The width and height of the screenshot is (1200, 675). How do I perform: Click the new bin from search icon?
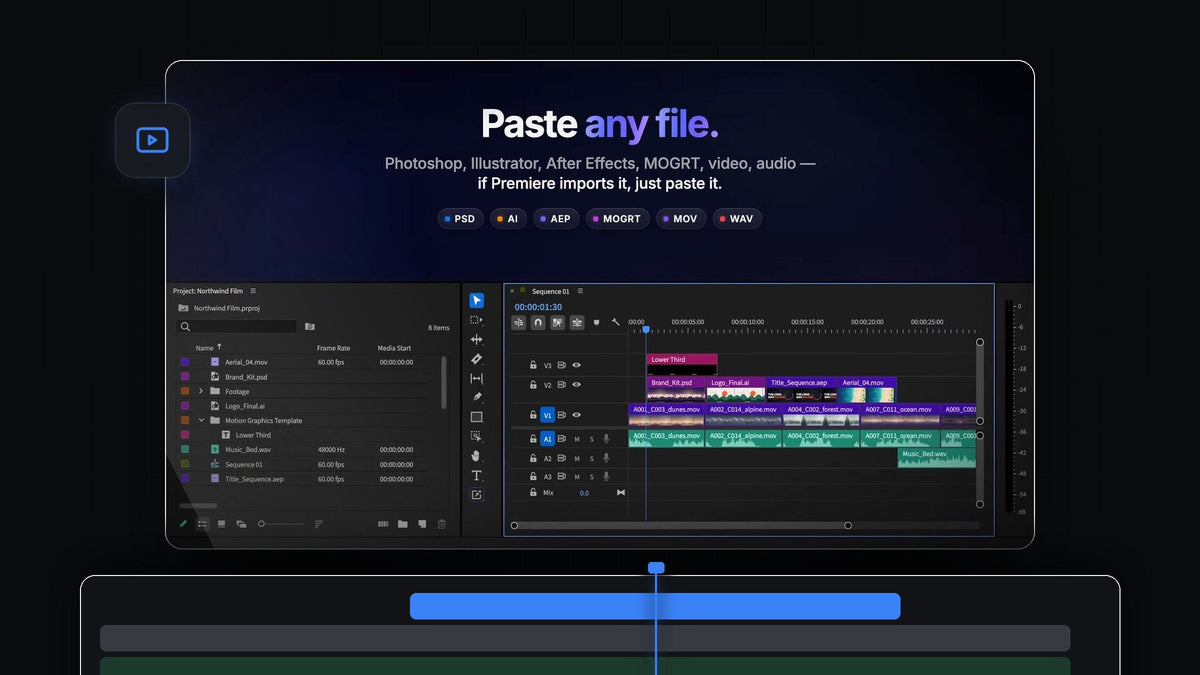(x=310, y=327)
